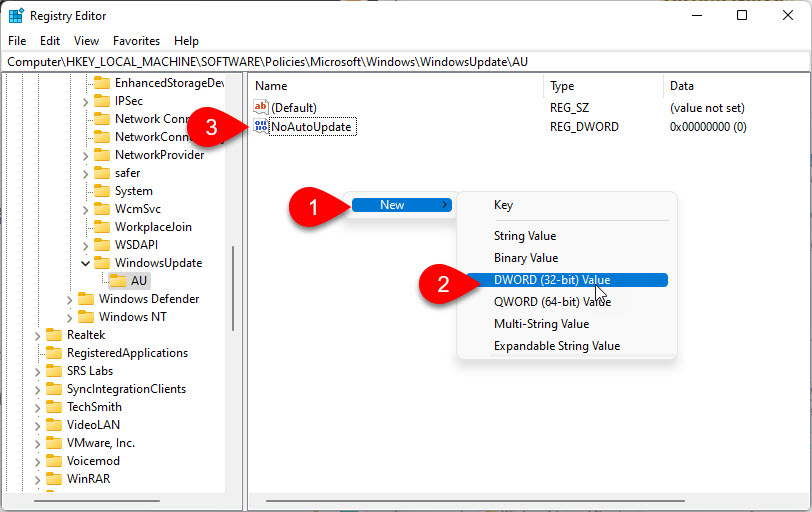This screenshot has width=812, height=512.
Task: Expand the WcmSvc key
Action: click(85, 210)
